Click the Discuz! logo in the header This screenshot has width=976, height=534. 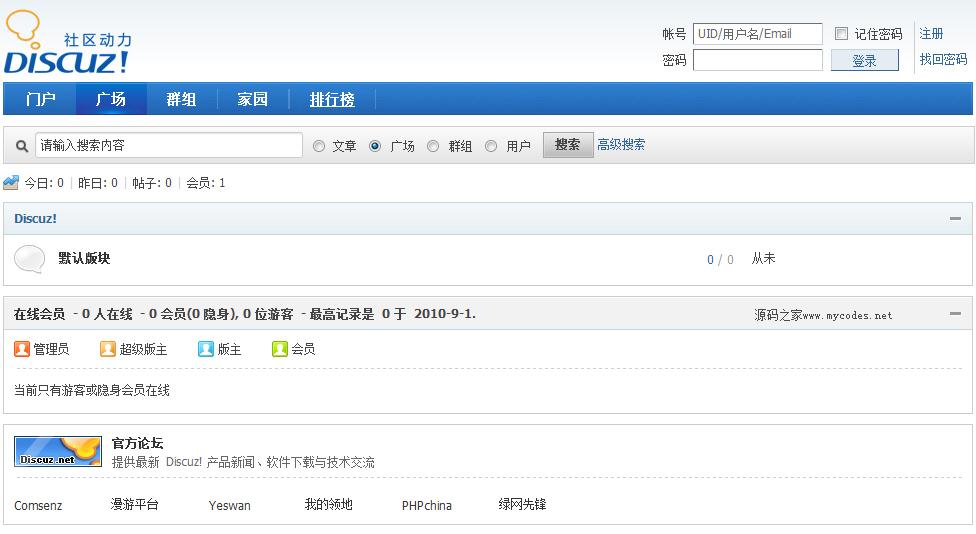(67, 42)
